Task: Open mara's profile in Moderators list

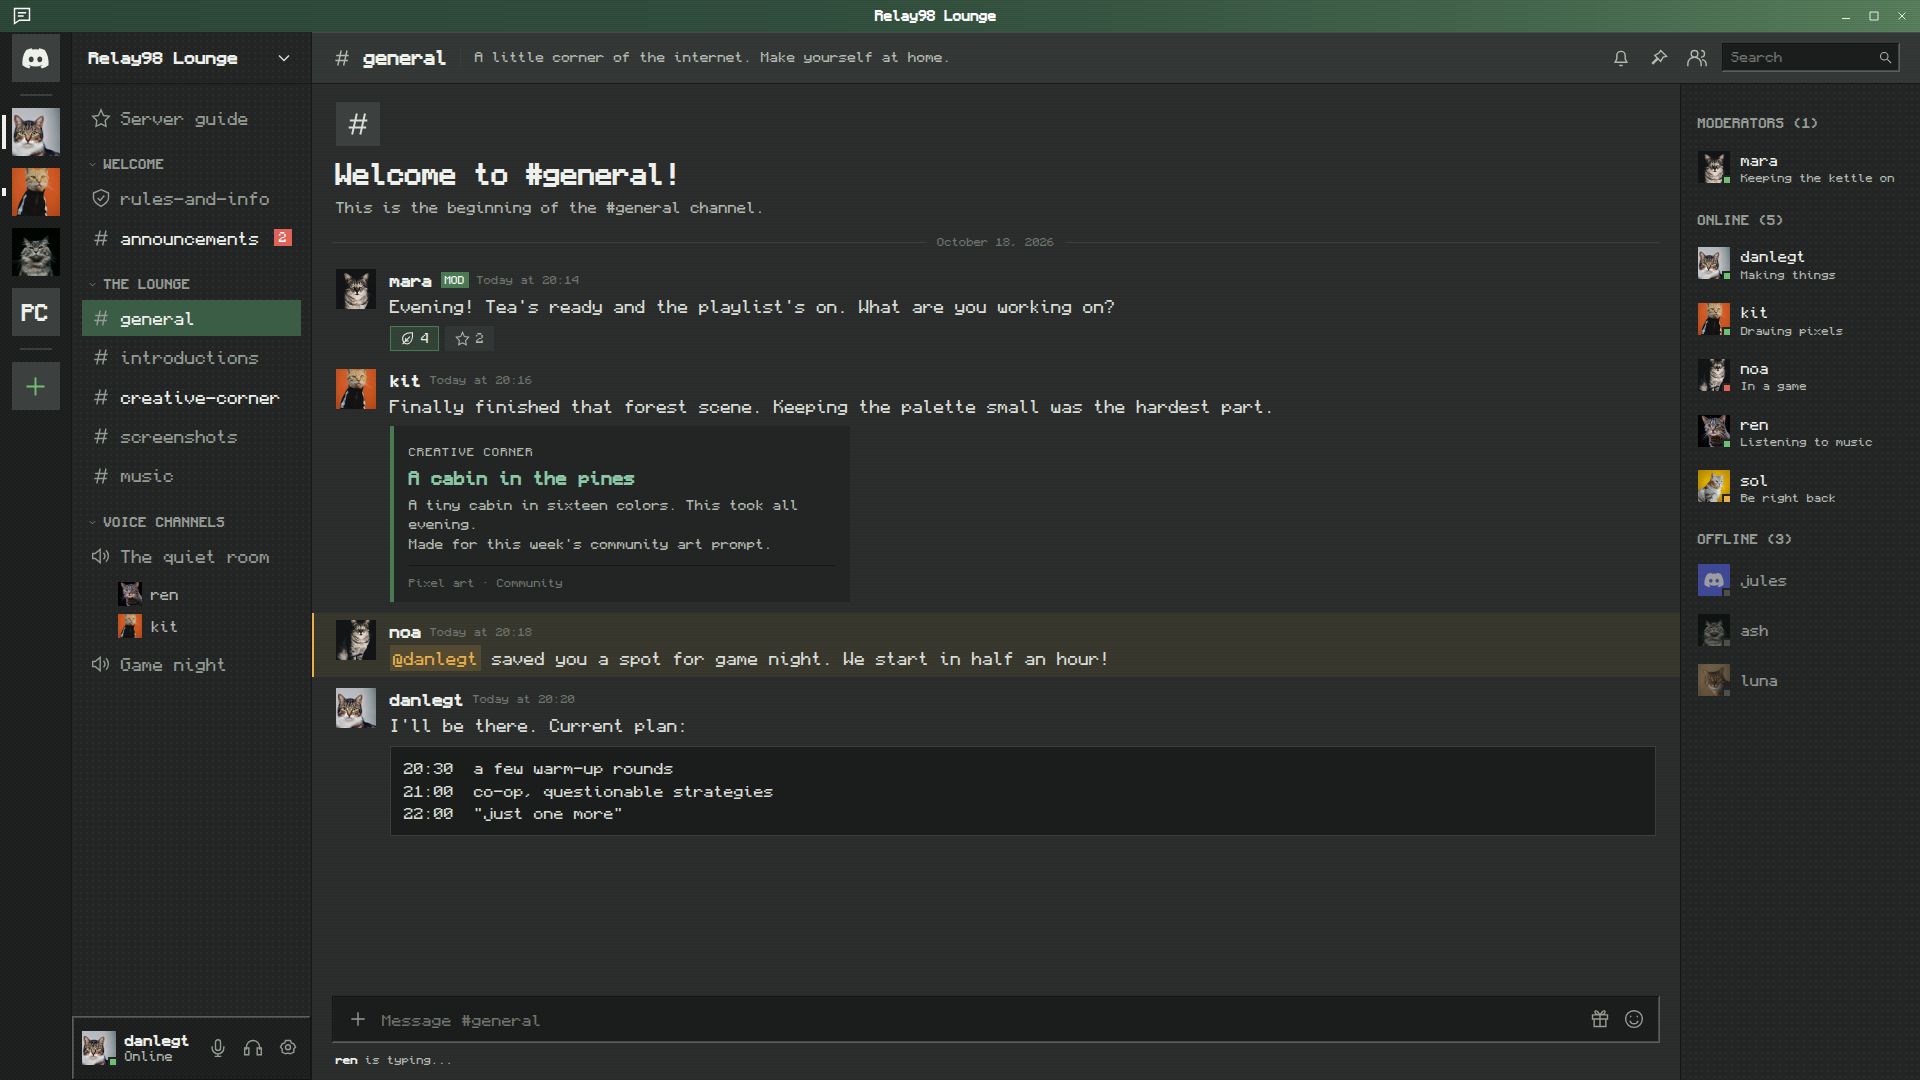Action: 1798,168
